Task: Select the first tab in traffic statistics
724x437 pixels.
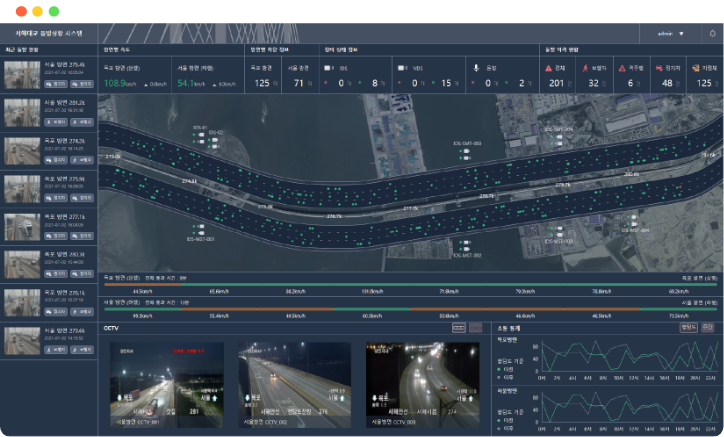Action: click(688, 327)
